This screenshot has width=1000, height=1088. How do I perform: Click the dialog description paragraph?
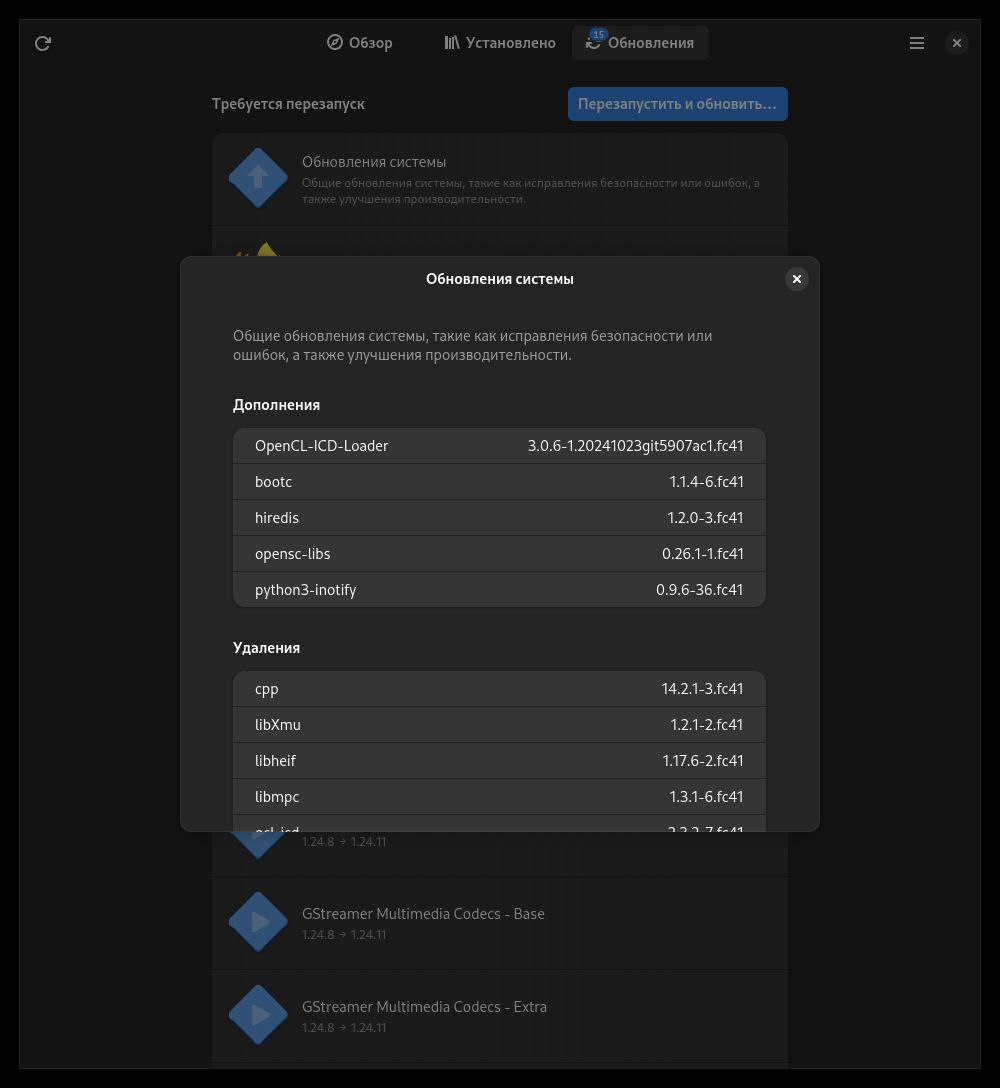(x=473, y=346)
